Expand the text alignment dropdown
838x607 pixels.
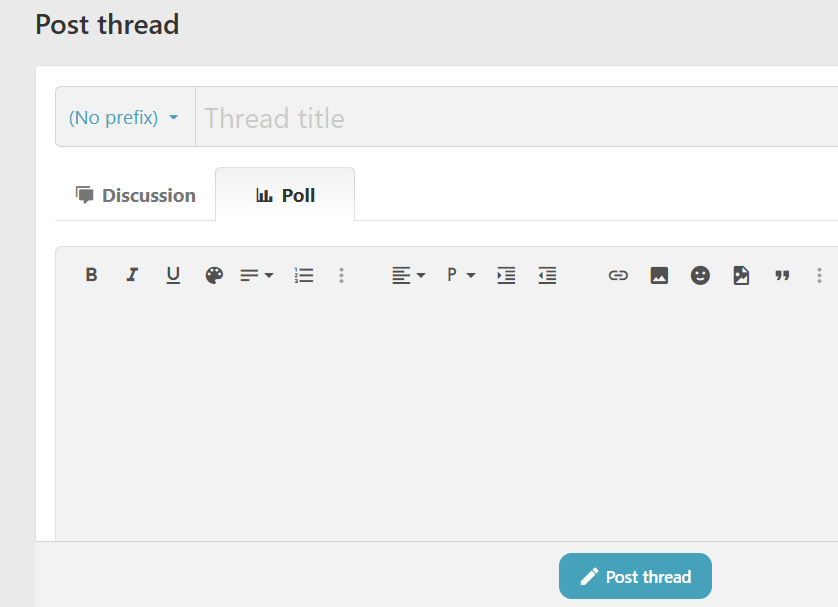[x=408, y=275]
